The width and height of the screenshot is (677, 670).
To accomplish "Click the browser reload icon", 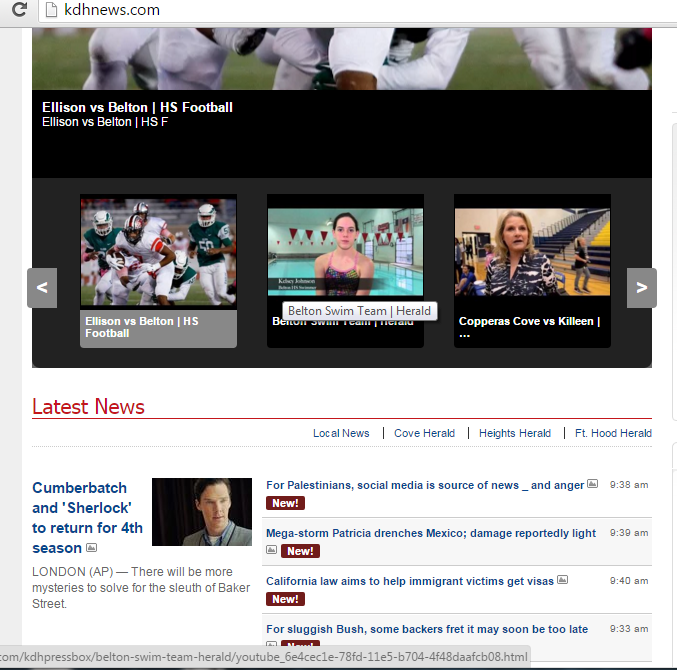I will [x=18, y=10].
